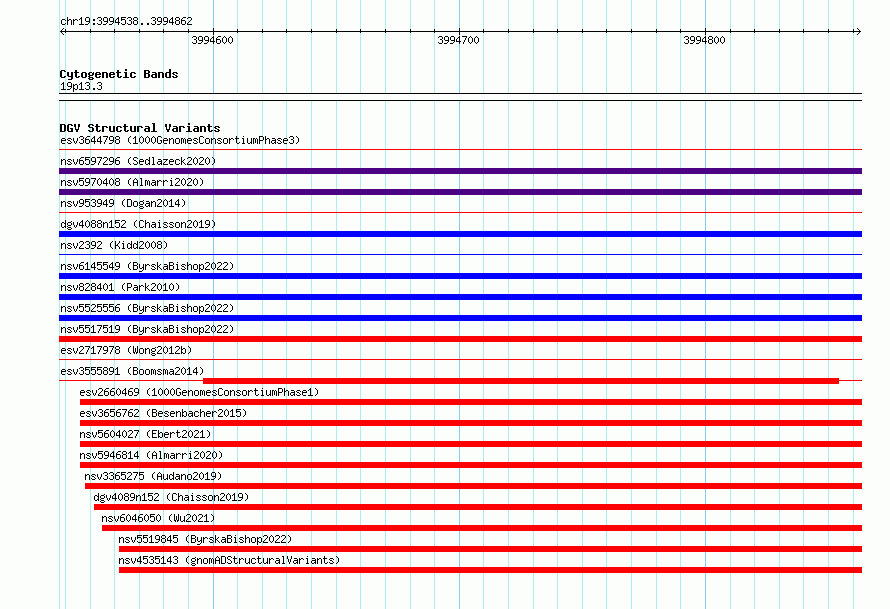Click the red bar for nsv5519845
Screen dimensions: 890x609
490,549
